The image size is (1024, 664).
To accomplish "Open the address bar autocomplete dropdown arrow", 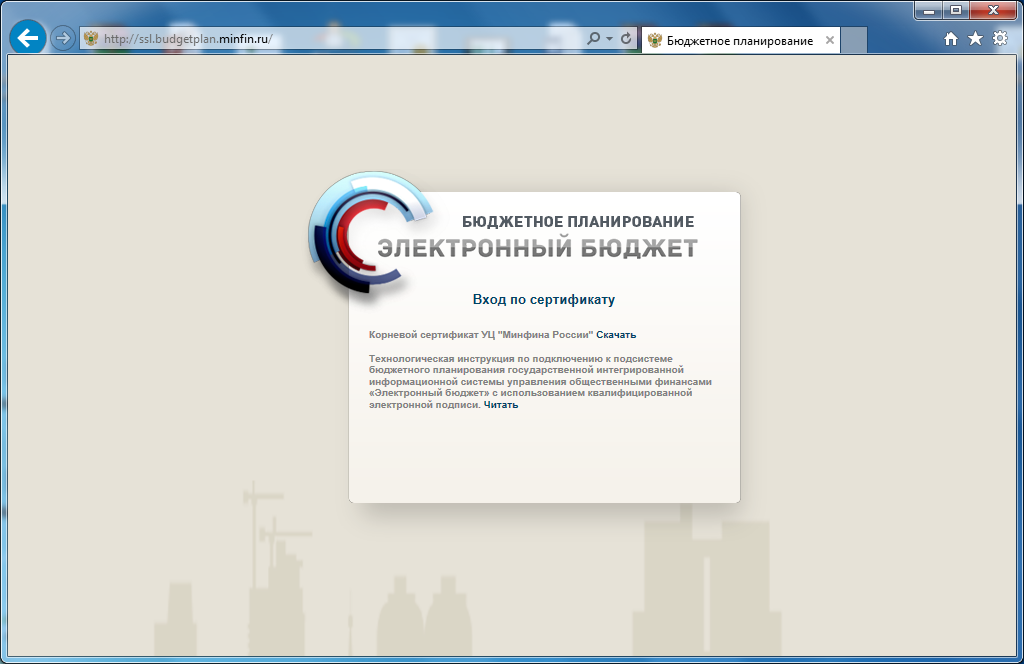I will [x=609, y=39].
